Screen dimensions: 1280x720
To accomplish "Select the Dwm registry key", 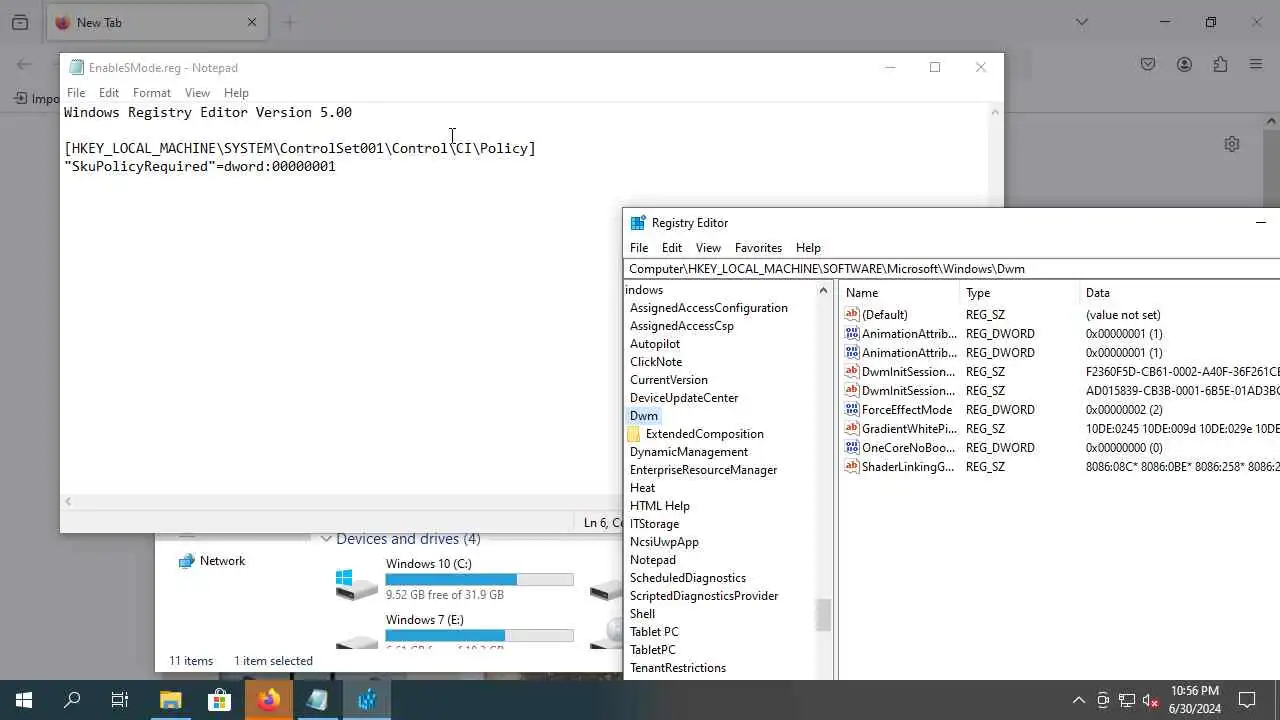I will (x=644, y=416).
